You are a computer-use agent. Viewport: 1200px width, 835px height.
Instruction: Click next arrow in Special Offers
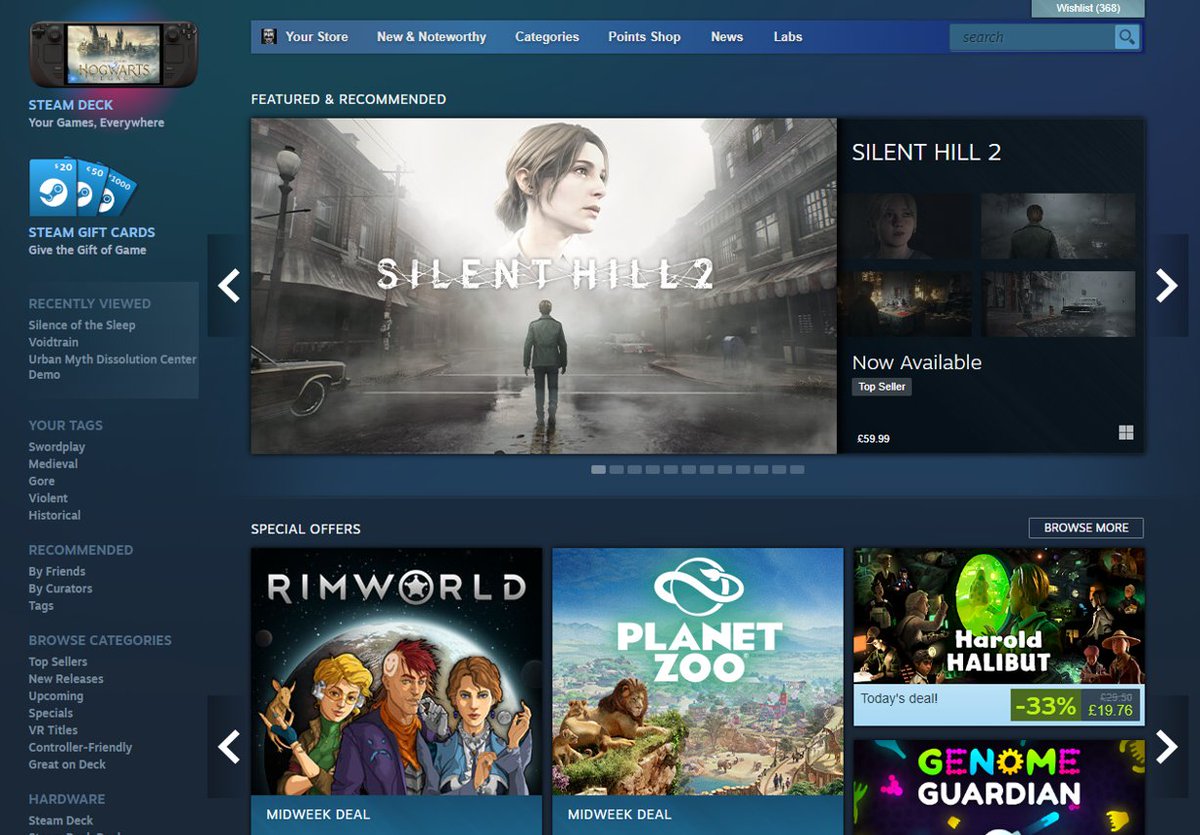point(1167,747)
